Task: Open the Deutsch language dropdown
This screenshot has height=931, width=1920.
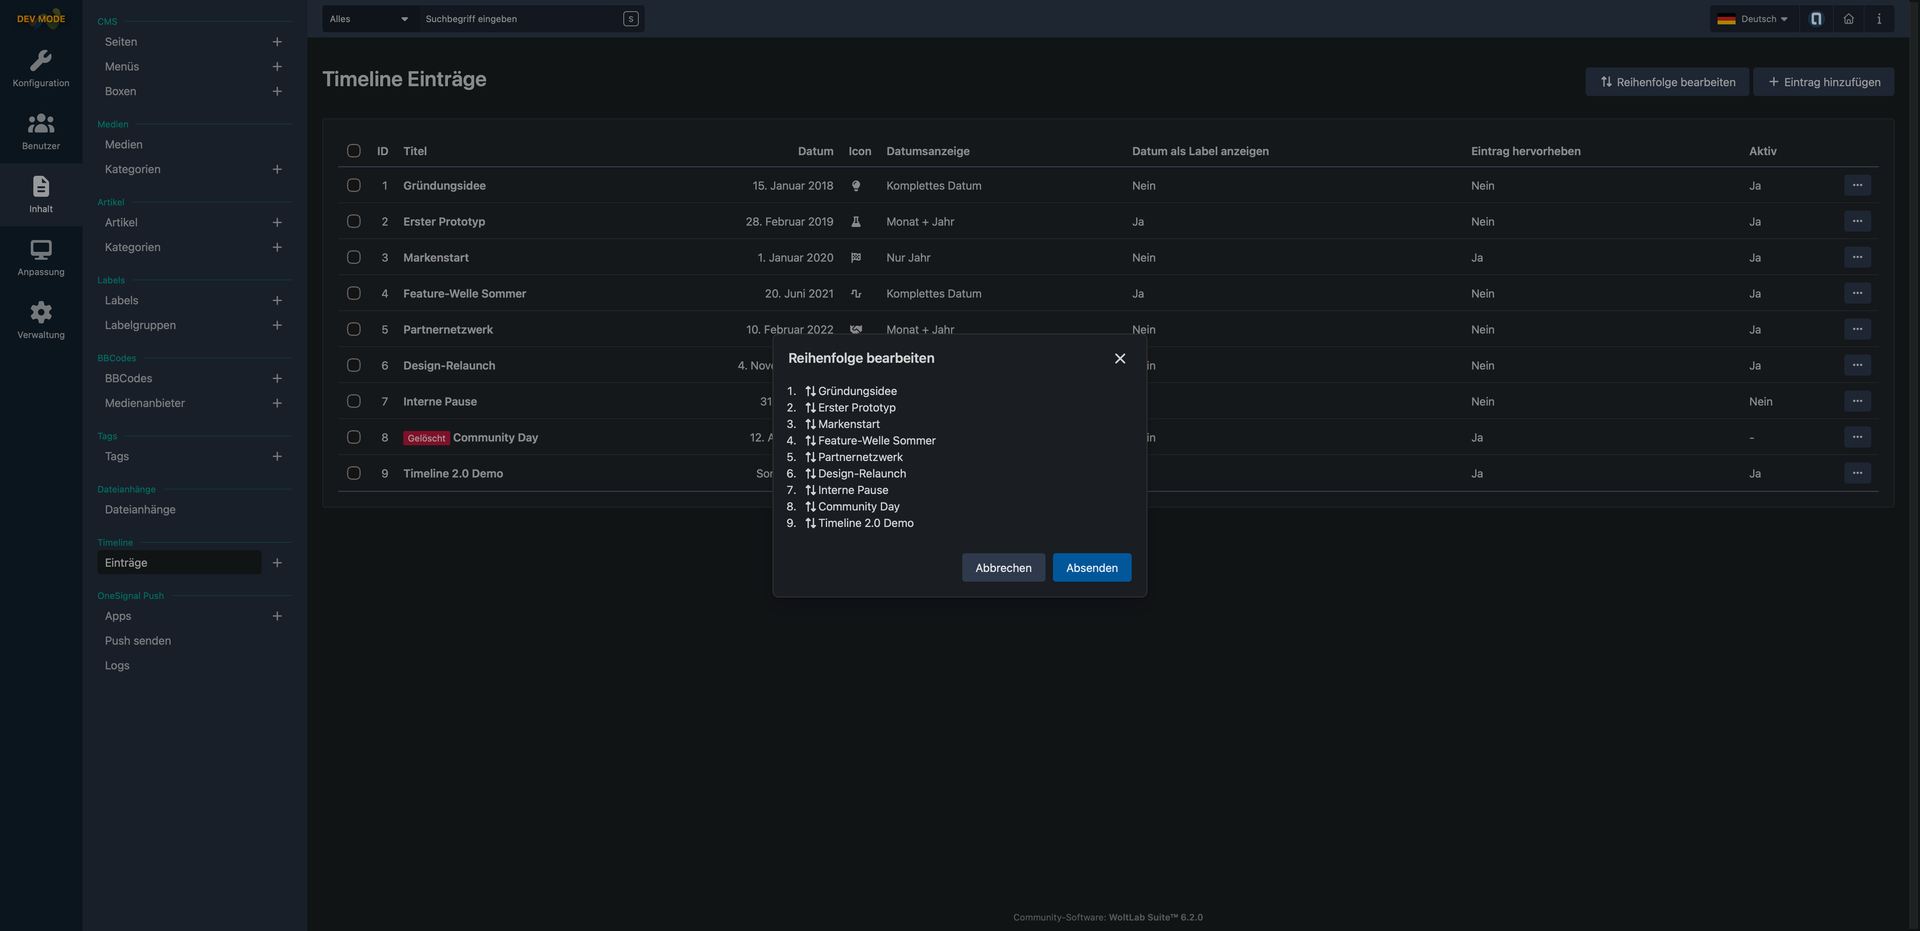Action: pyautogui.click(x=1753, y=19)
